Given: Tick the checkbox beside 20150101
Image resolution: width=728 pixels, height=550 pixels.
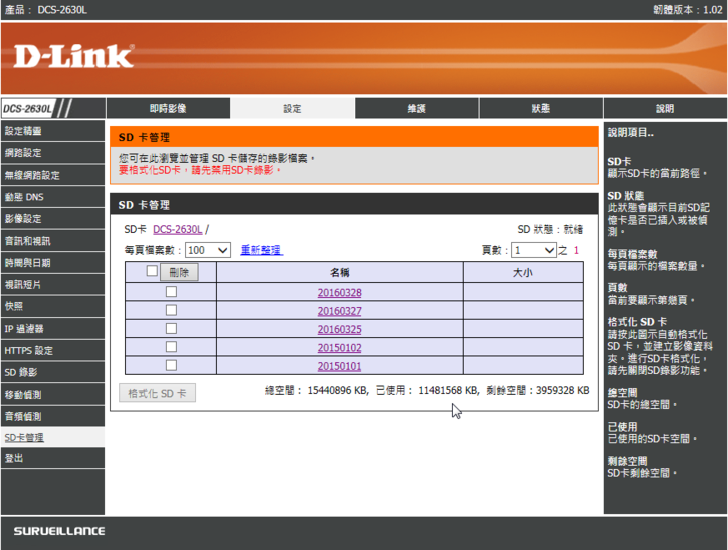Looking at the screenshot, I should pos(170,365).
